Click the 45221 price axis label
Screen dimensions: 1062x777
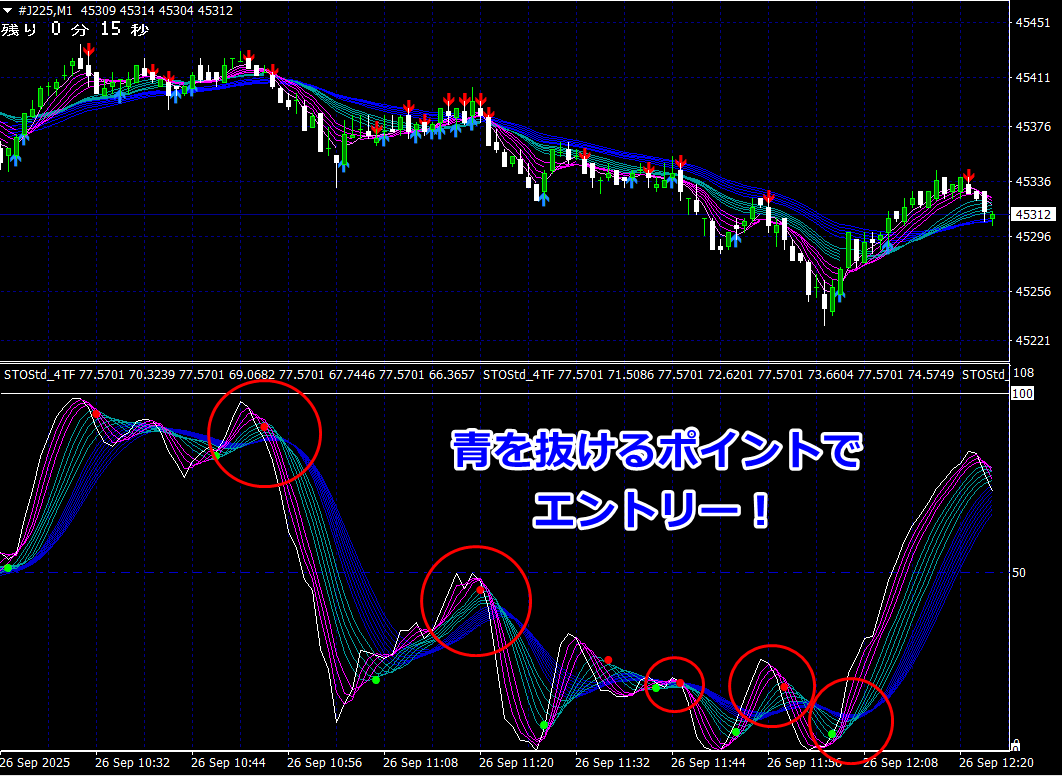tap(1033, 341)
